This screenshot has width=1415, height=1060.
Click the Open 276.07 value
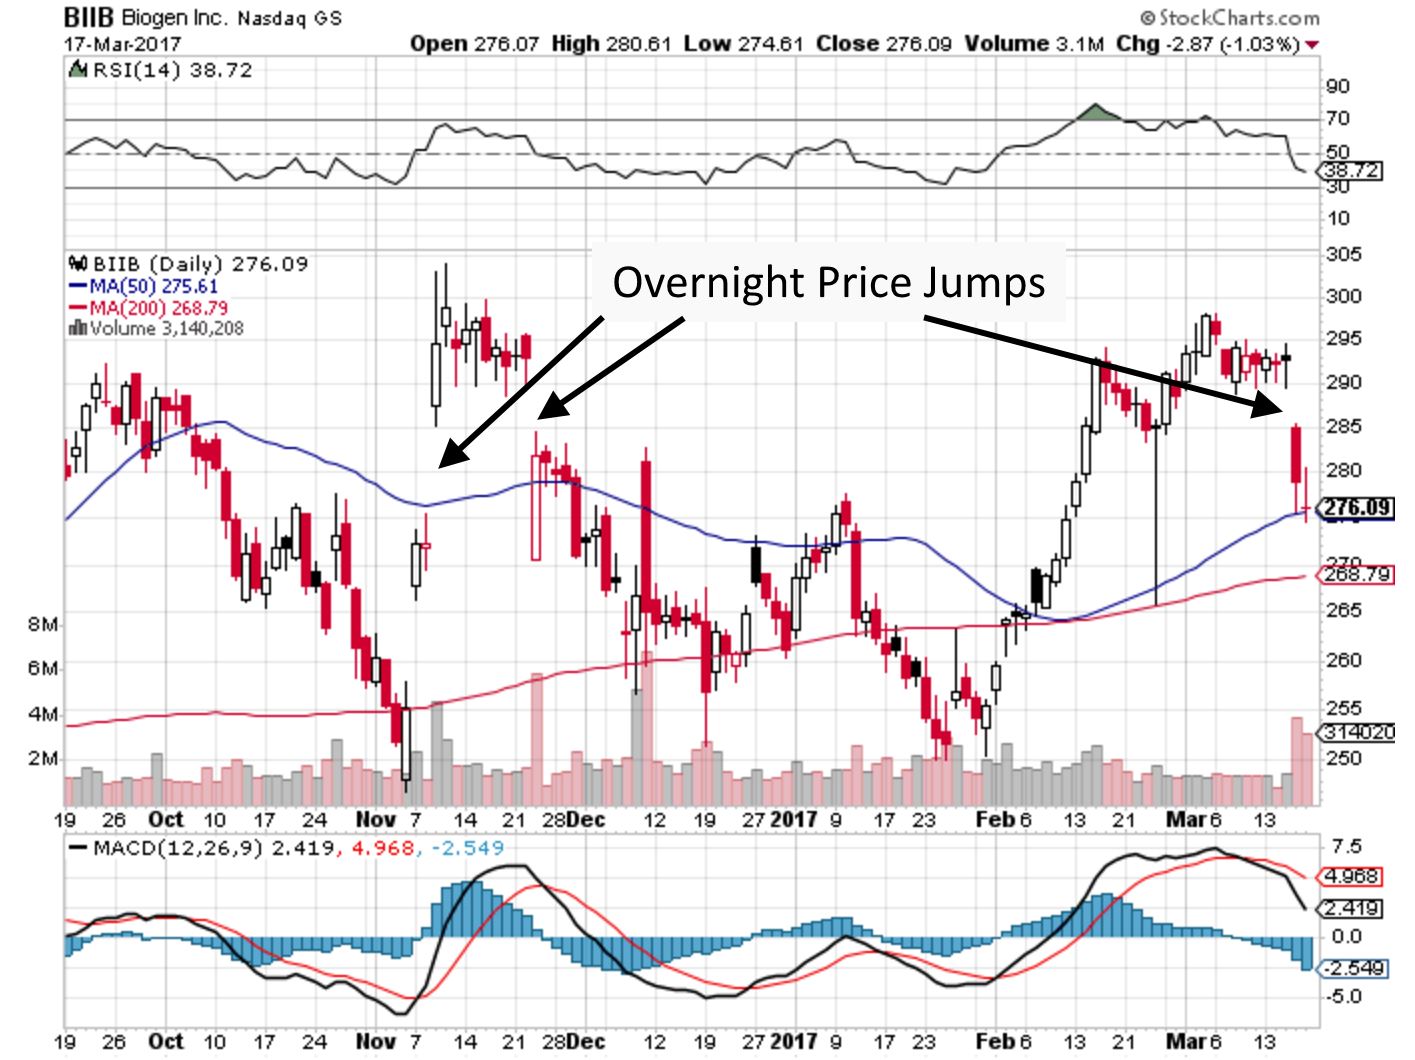(475, 44)
